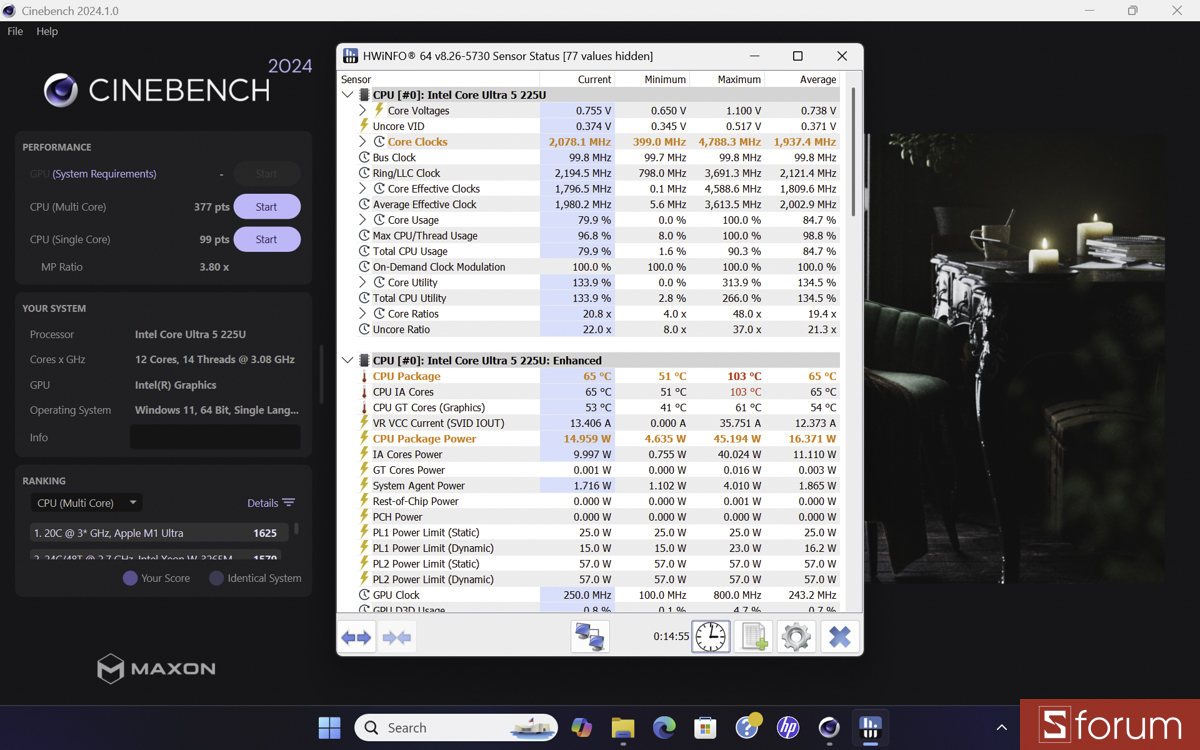Click the reset clock timer icon
The image size is (1200, 750).
pyautogui.click(x=711, y=636)
